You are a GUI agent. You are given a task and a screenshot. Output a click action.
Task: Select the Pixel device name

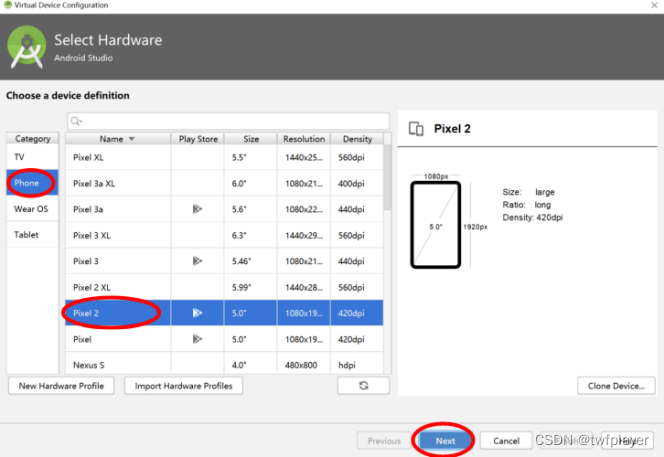pos(82,339)
